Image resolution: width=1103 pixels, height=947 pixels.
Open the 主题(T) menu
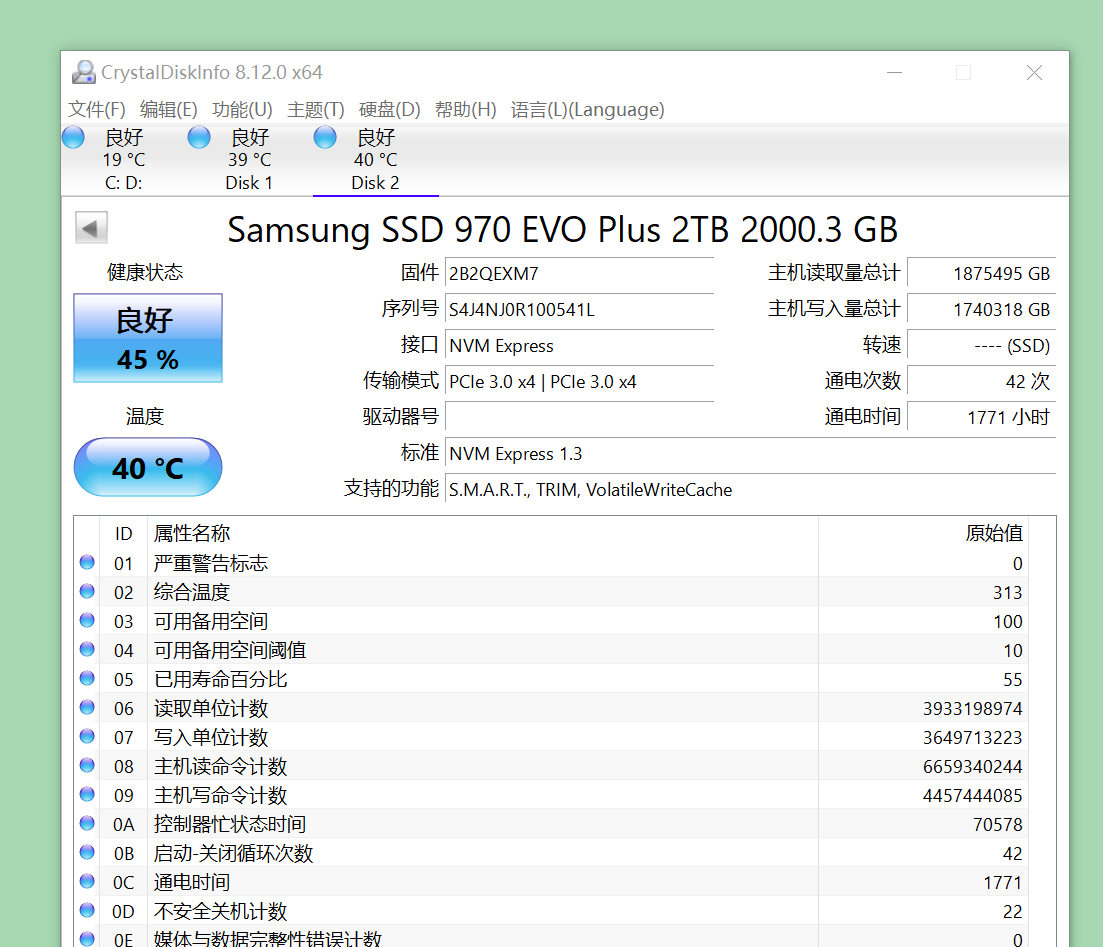[316, 110]
